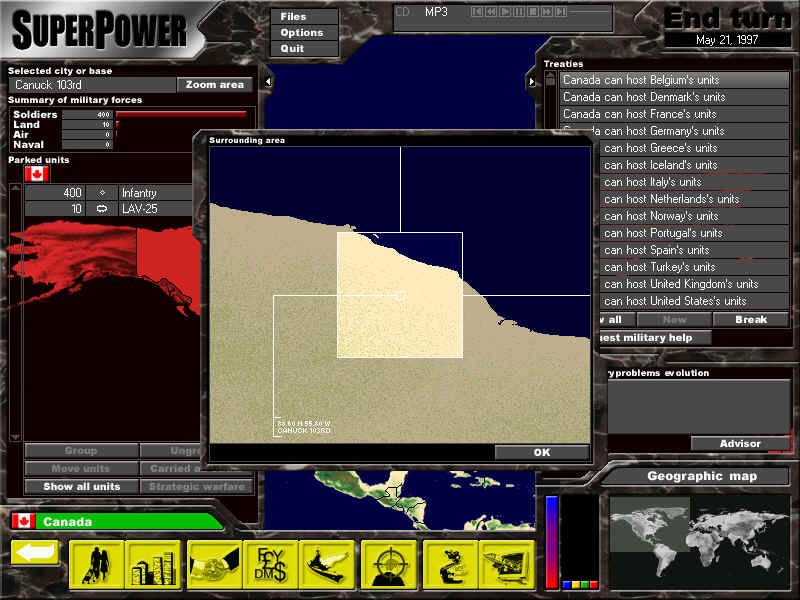Open the targeting crosshair icon

click(389, 565)
